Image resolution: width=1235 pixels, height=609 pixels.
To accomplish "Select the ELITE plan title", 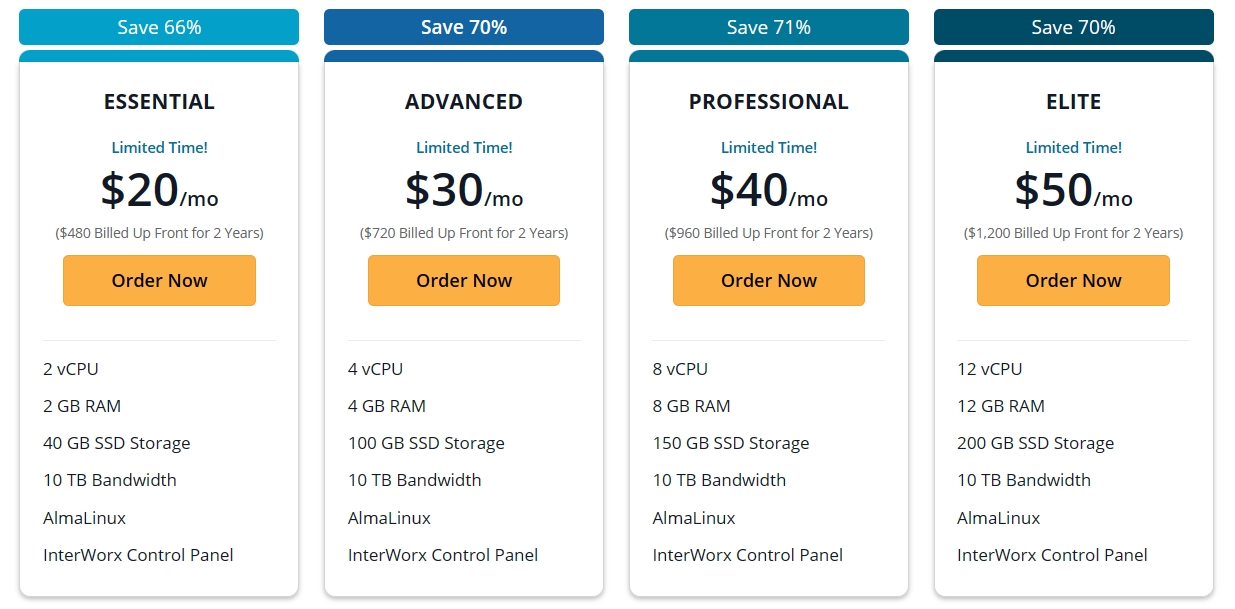I will 1073,102.
